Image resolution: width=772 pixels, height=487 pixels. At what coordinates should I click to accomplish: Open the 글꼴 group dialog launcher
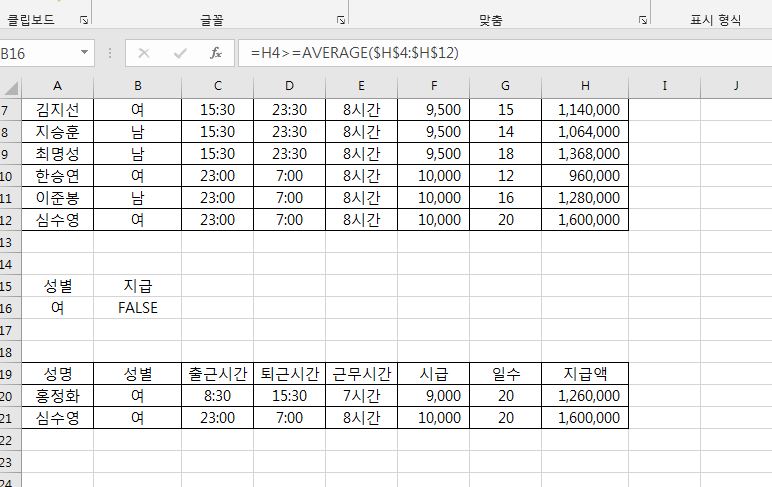click(340, 20)
